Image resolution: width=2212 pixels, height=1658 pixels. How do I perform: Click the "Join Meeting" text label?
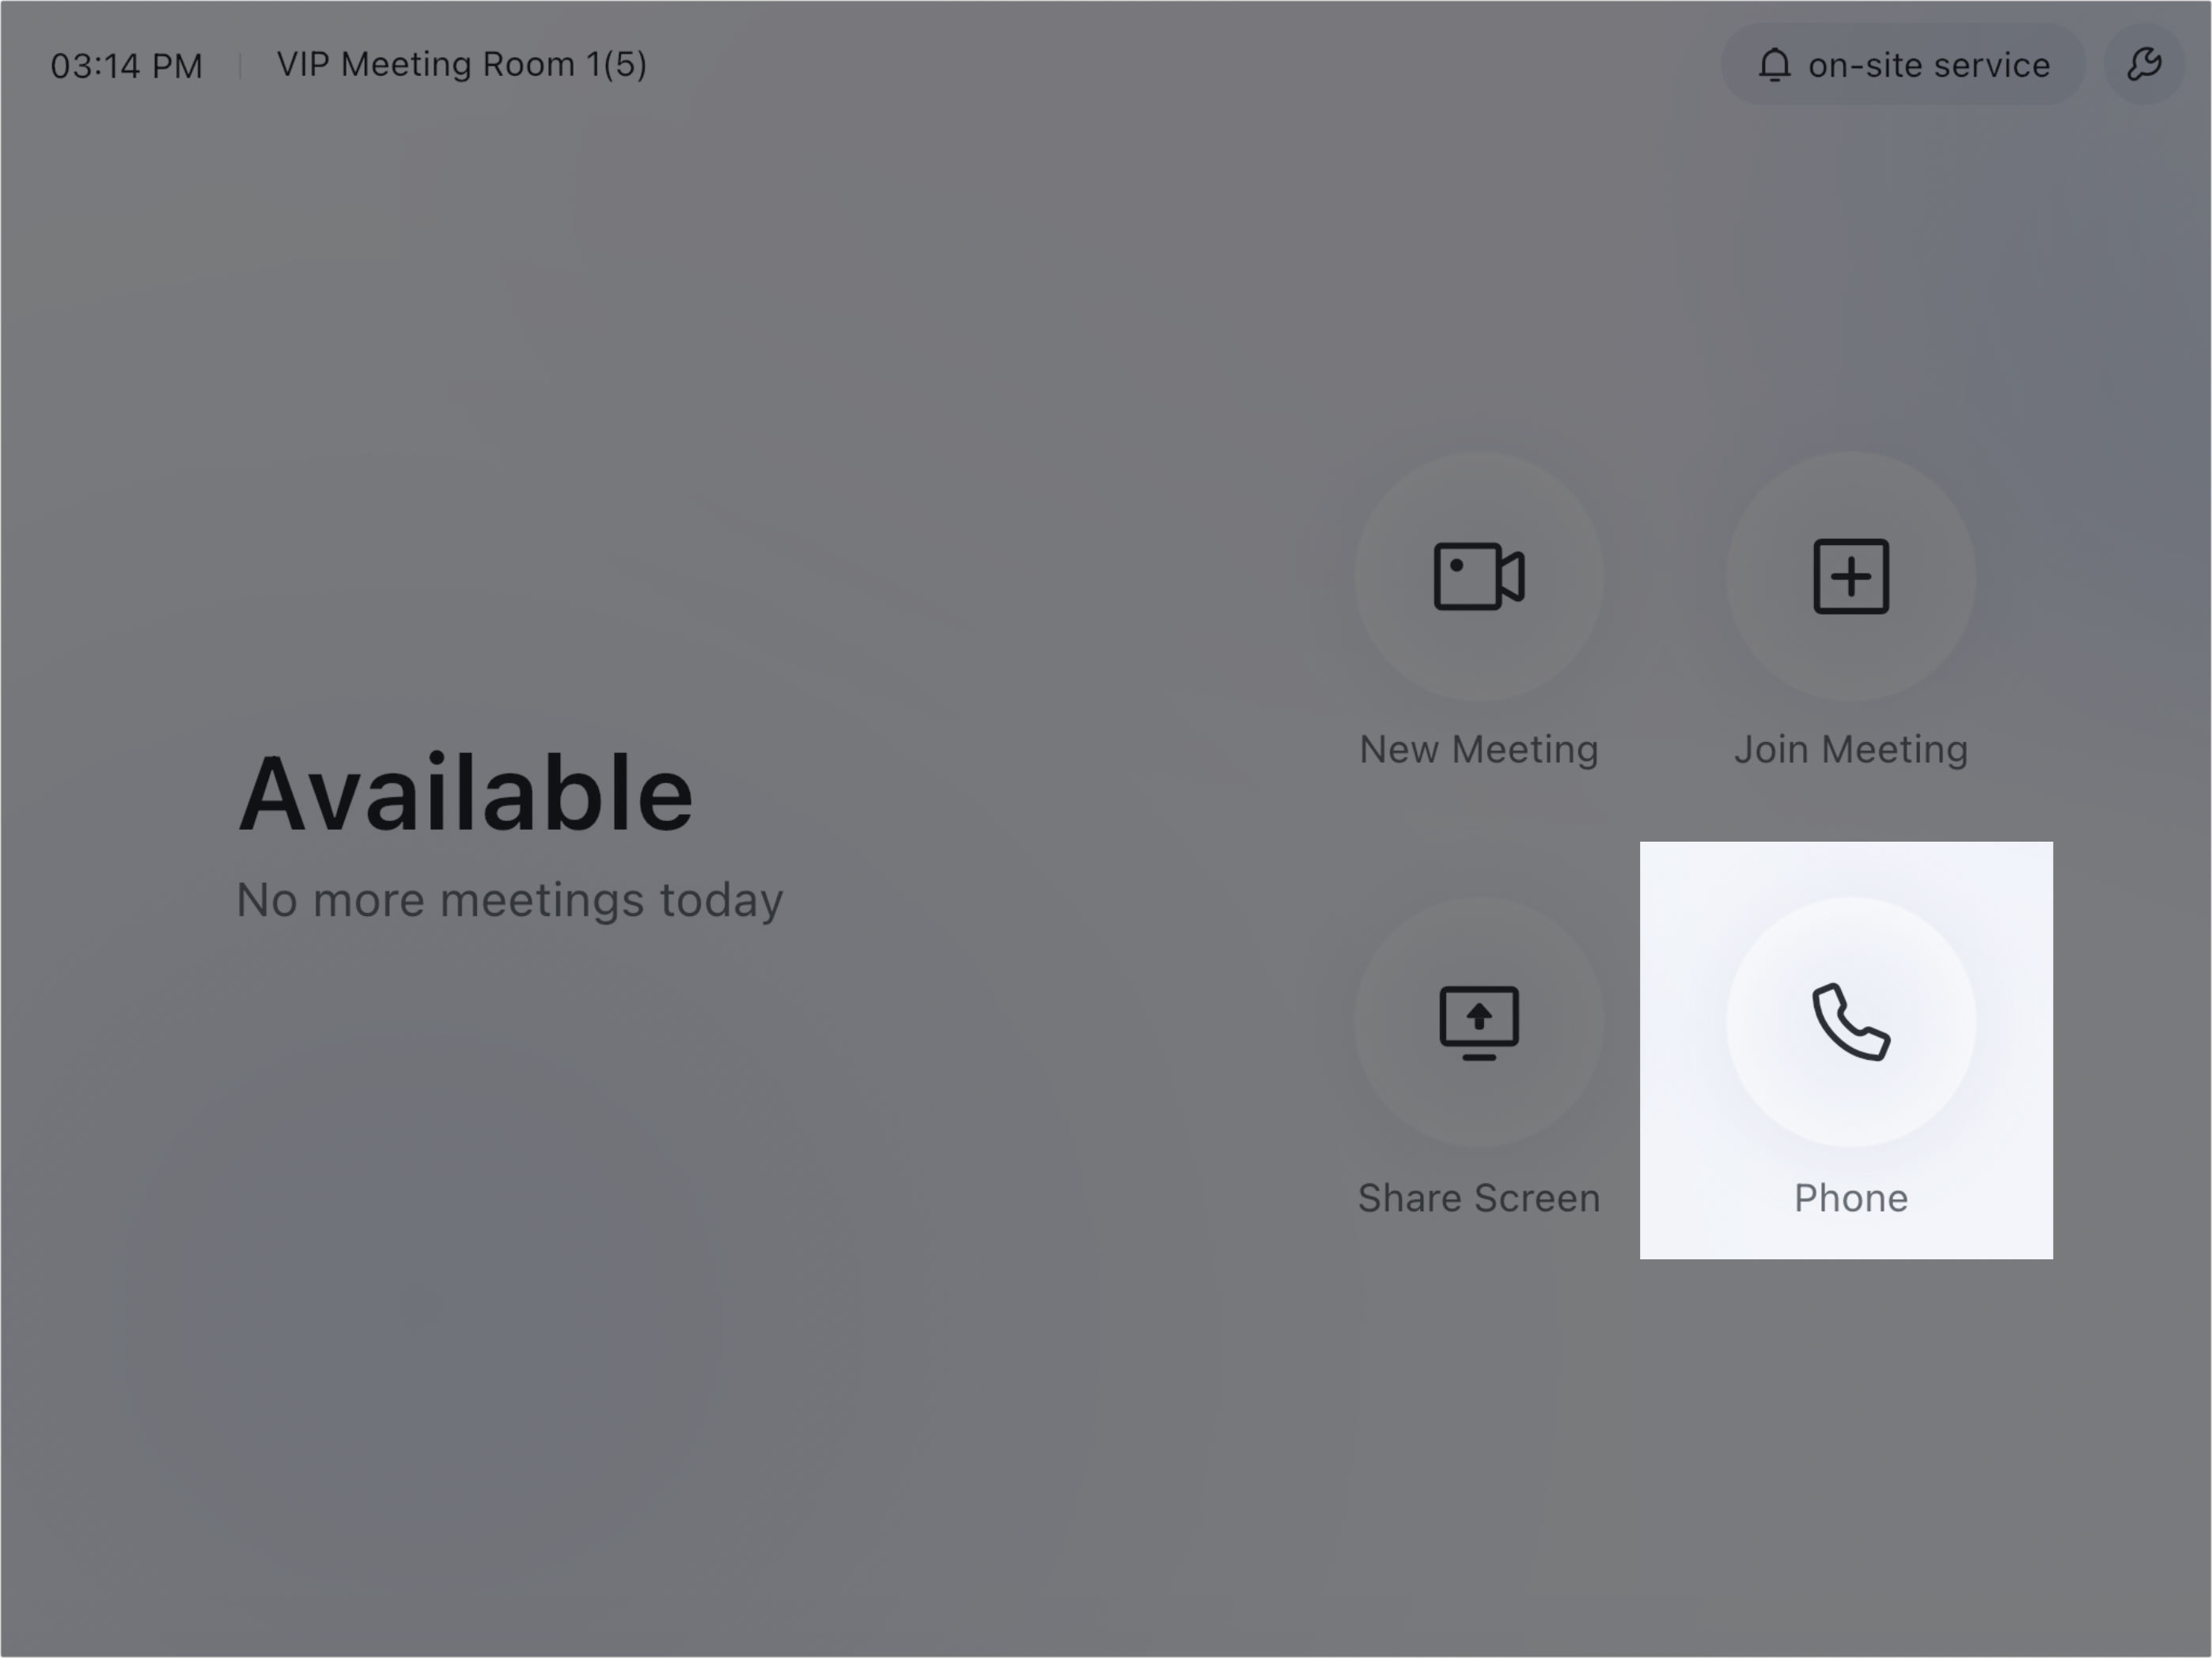(x=1851, y=749)
